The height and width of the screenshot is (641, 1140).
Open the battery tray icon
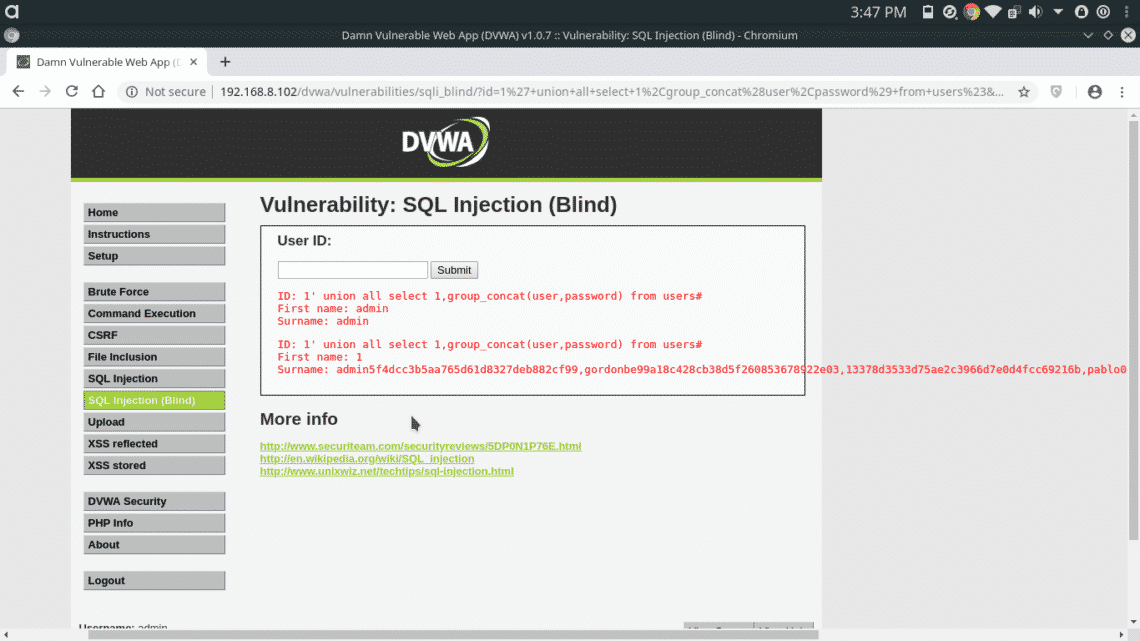pos(928,12)
